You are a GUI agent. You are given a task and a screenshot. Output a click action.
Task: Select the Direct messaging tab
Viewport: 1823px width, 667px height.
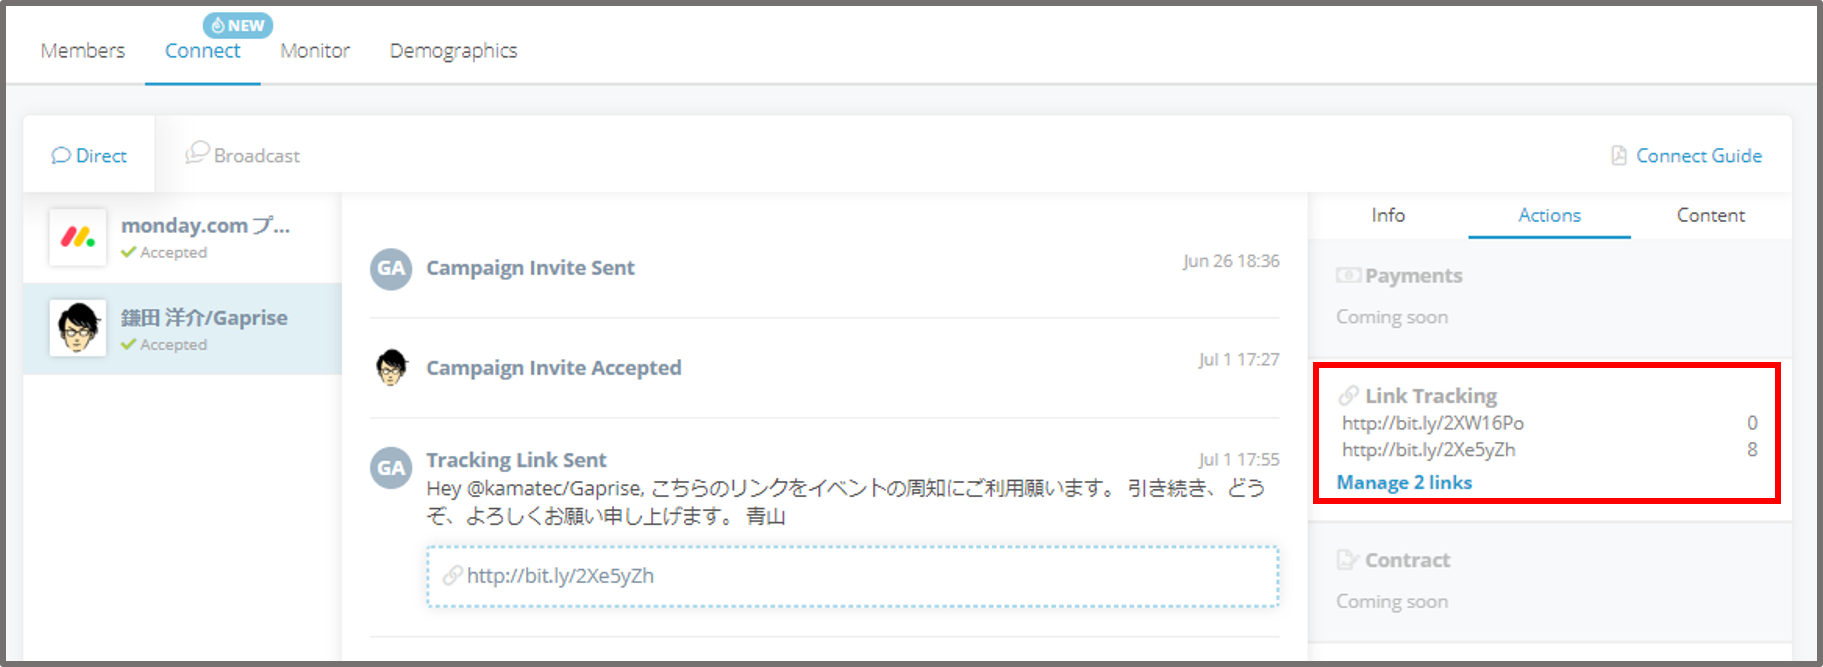pyautogui.click(x=89, y=156)
